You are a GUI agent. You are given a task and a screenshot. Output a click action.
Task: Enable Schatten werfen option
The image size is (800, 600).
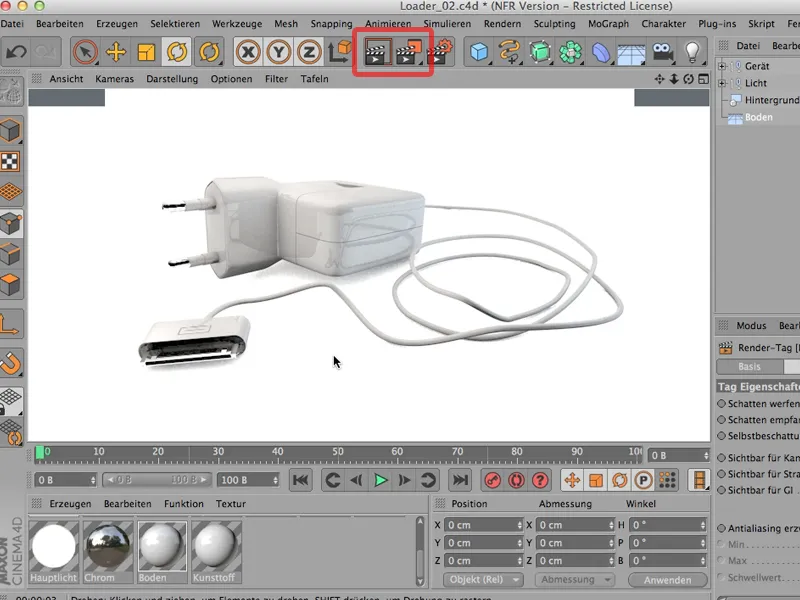pos(721,403)
